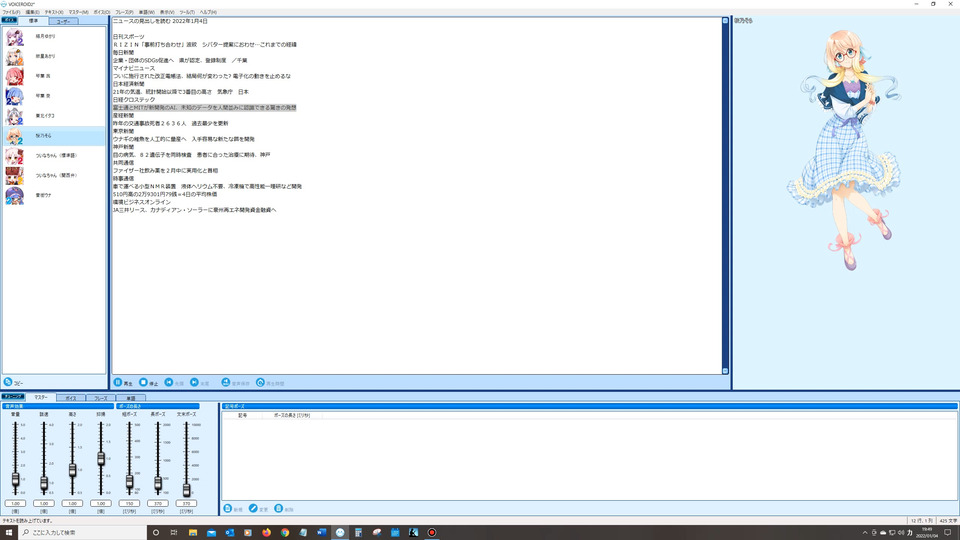Click the 削除 delete pause-symbol icon
Image resolution: width=960 pixels, height=540 pixels.
[x=279, y=508]
